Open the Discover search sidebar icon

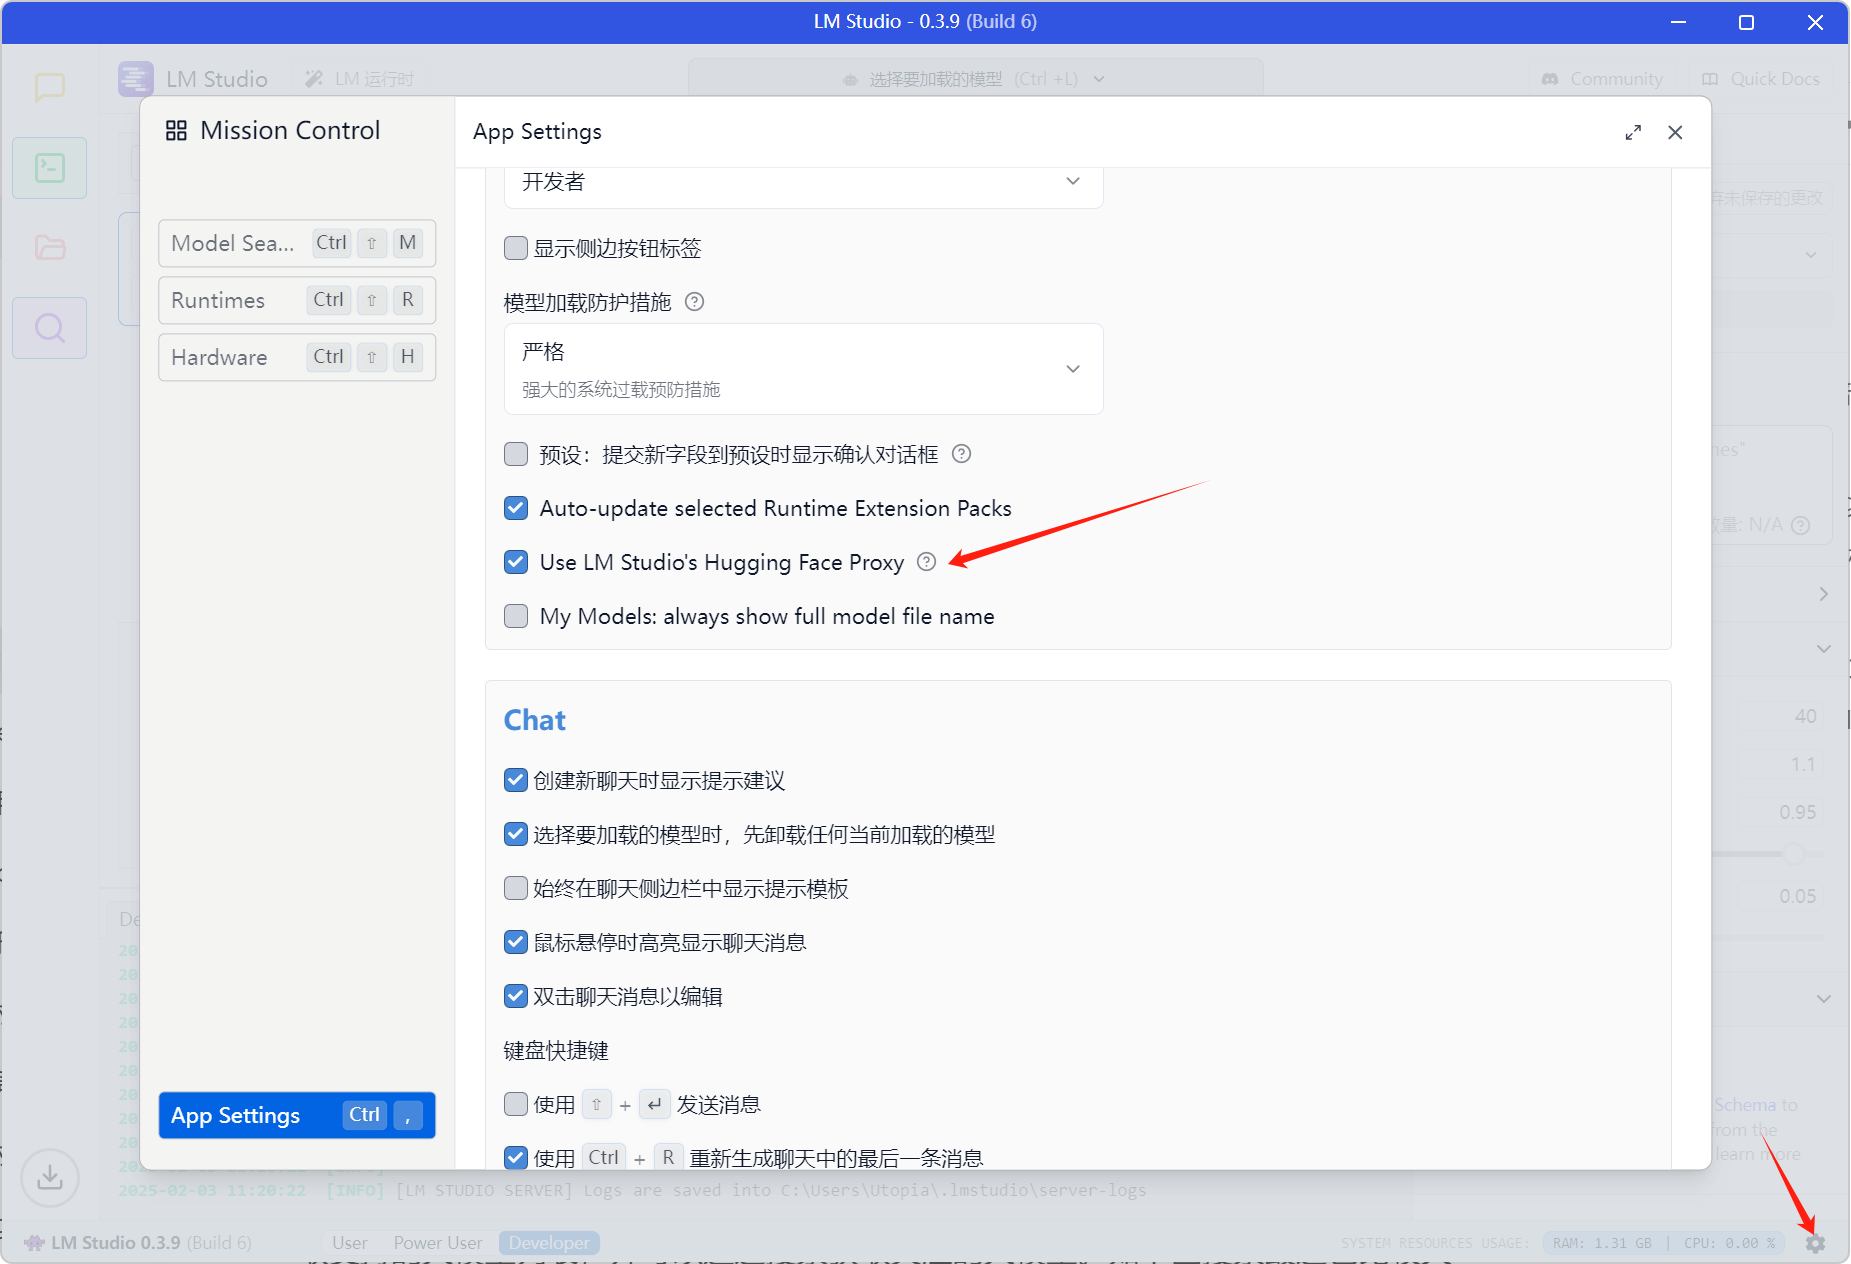coord(50,328)
